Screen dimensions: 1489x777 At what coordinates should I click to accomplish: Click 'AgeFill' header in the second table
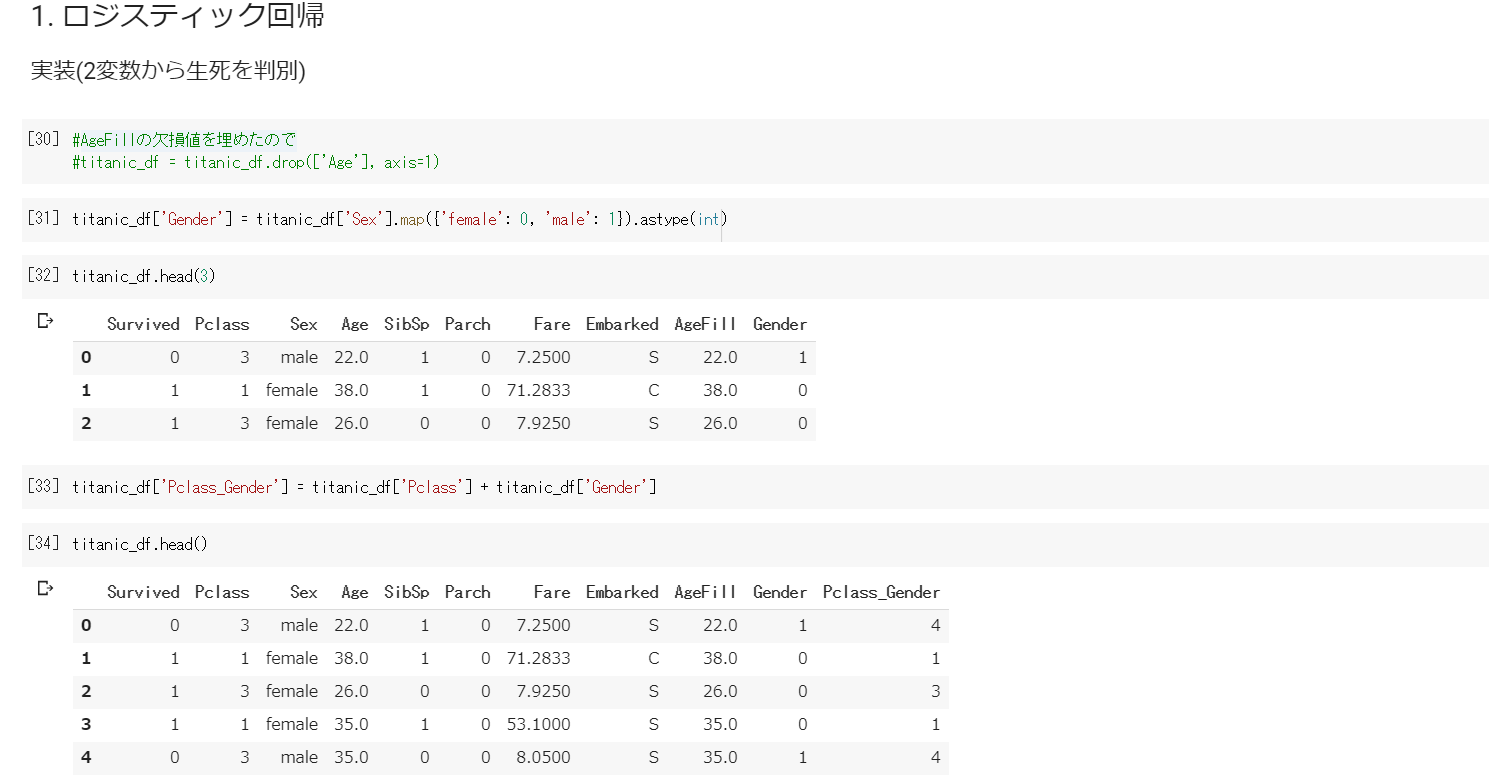705,592
